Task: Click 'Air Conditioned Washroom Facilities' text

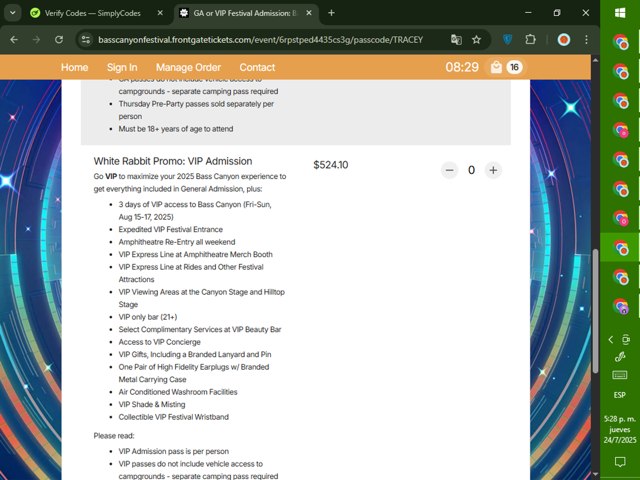Action: tap(178, 392)
